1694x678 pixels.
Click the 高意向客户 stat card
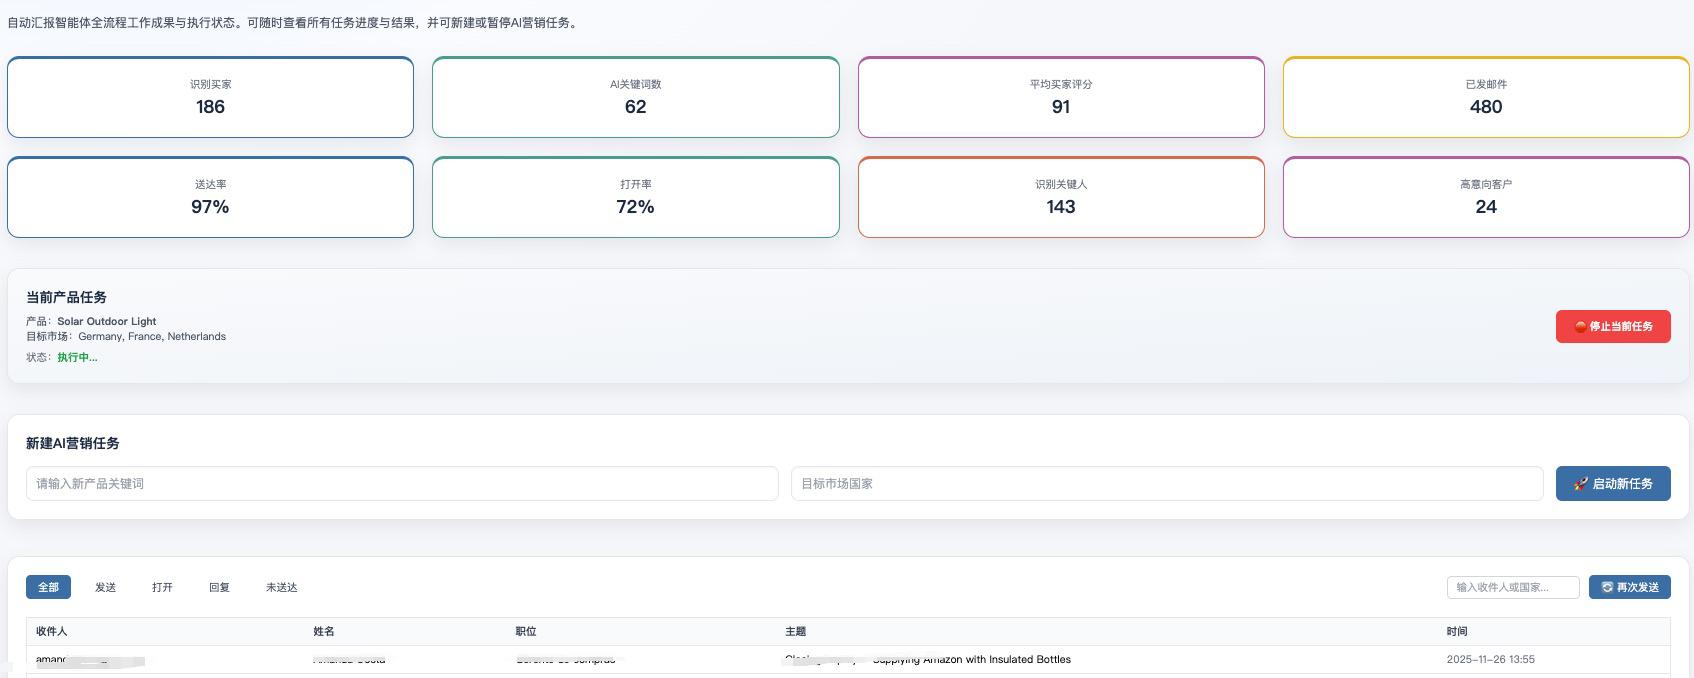pos(1486,197)
